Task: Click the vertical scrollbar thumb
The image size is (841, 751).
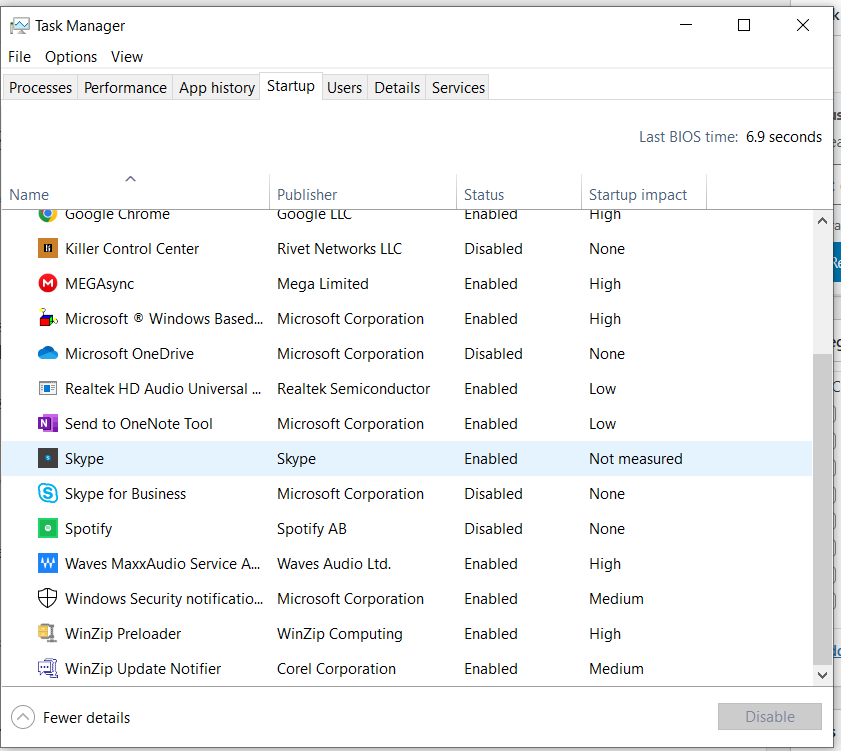Action: click(822, 509)
